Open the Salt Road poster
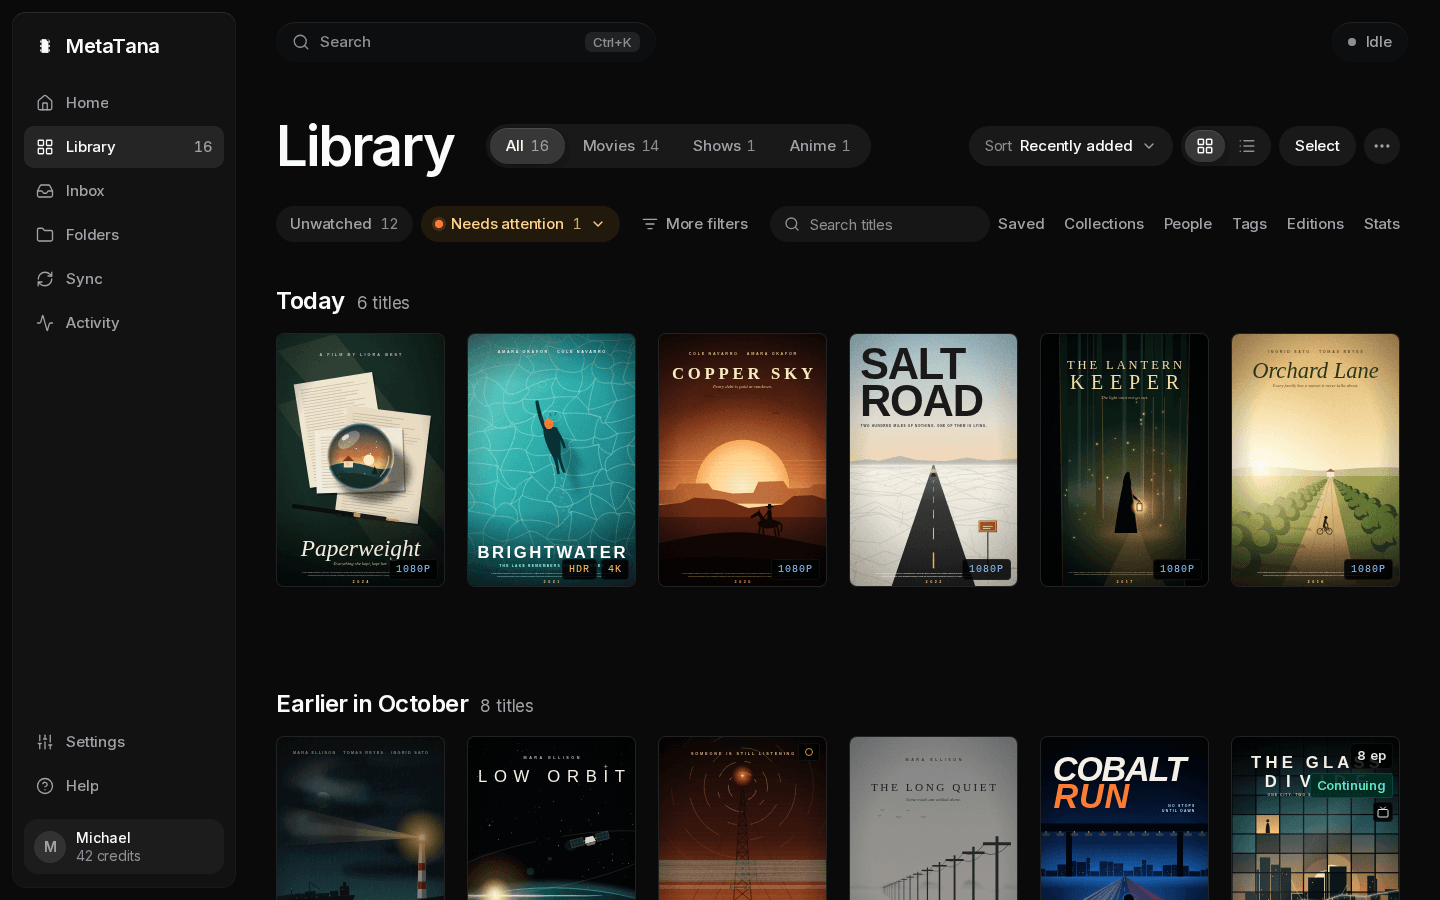 click(933, 460)
